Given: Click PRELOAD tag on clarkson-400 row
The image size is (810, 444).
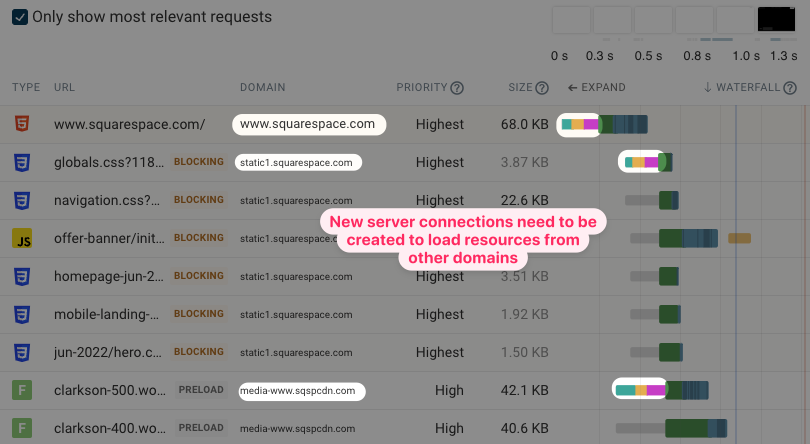Looking at the screenshot, I should click(201, 428).
